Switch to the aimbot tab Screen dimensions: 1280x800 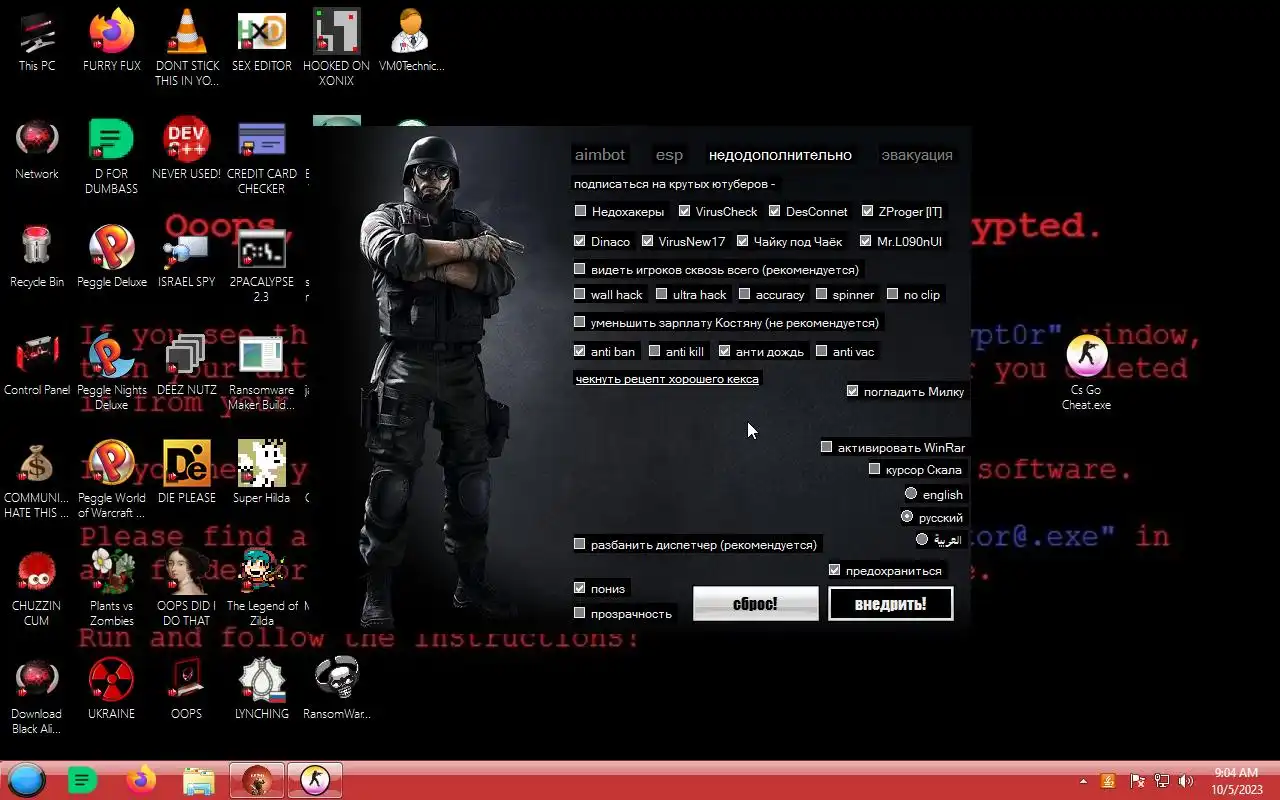600,155
